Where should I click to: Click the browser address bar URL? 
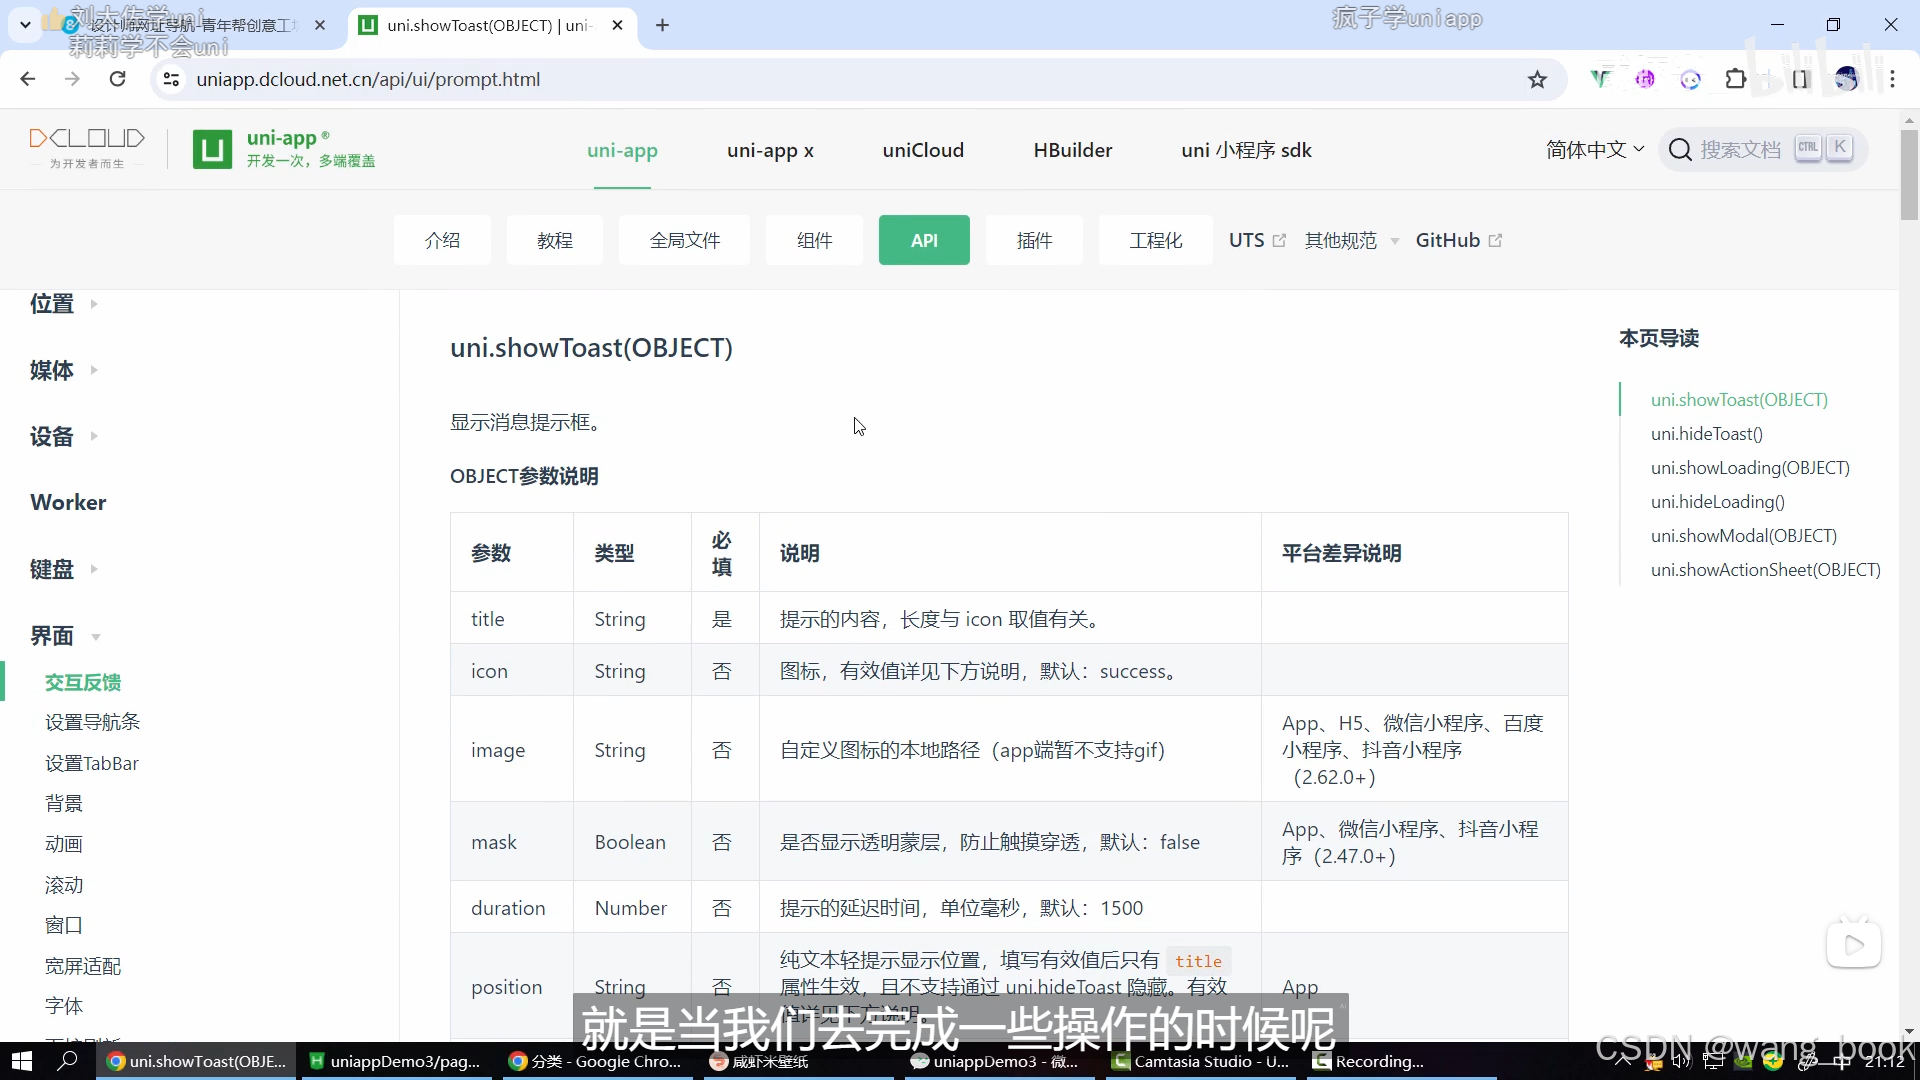point(368,79)
